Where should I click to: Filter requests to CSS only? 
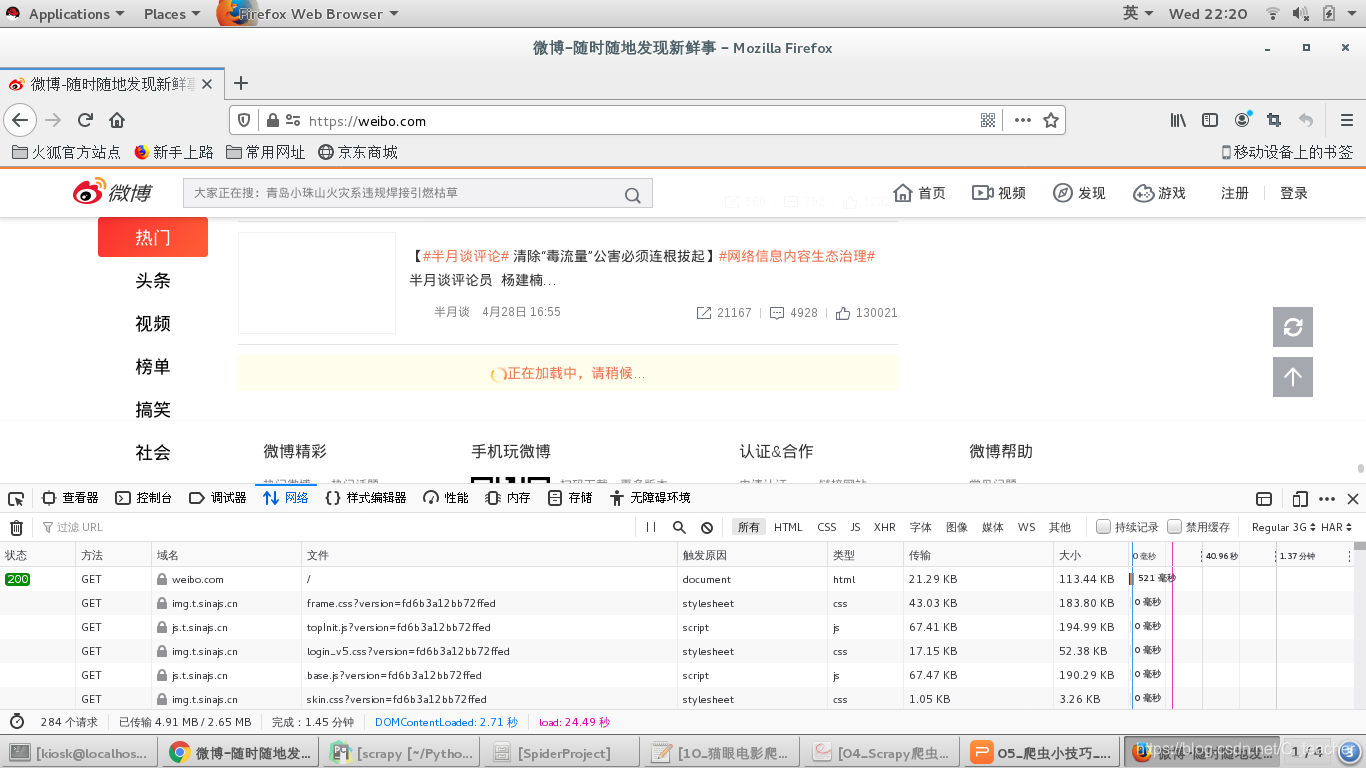pos(826,527)
